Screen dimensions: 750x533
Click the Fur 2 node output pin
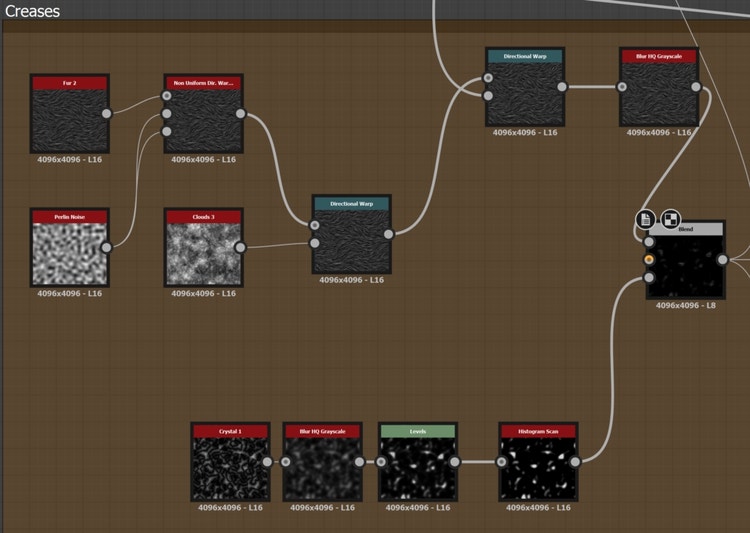pos(107,113)
